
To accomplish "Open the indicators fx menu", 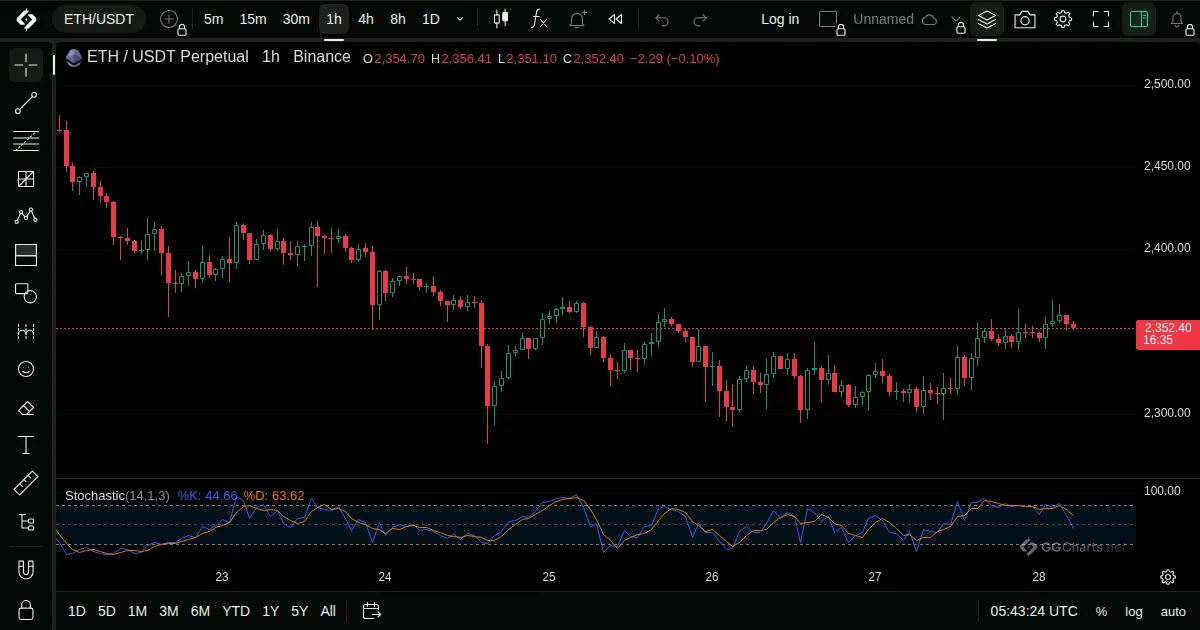I will tap(539, 19).
